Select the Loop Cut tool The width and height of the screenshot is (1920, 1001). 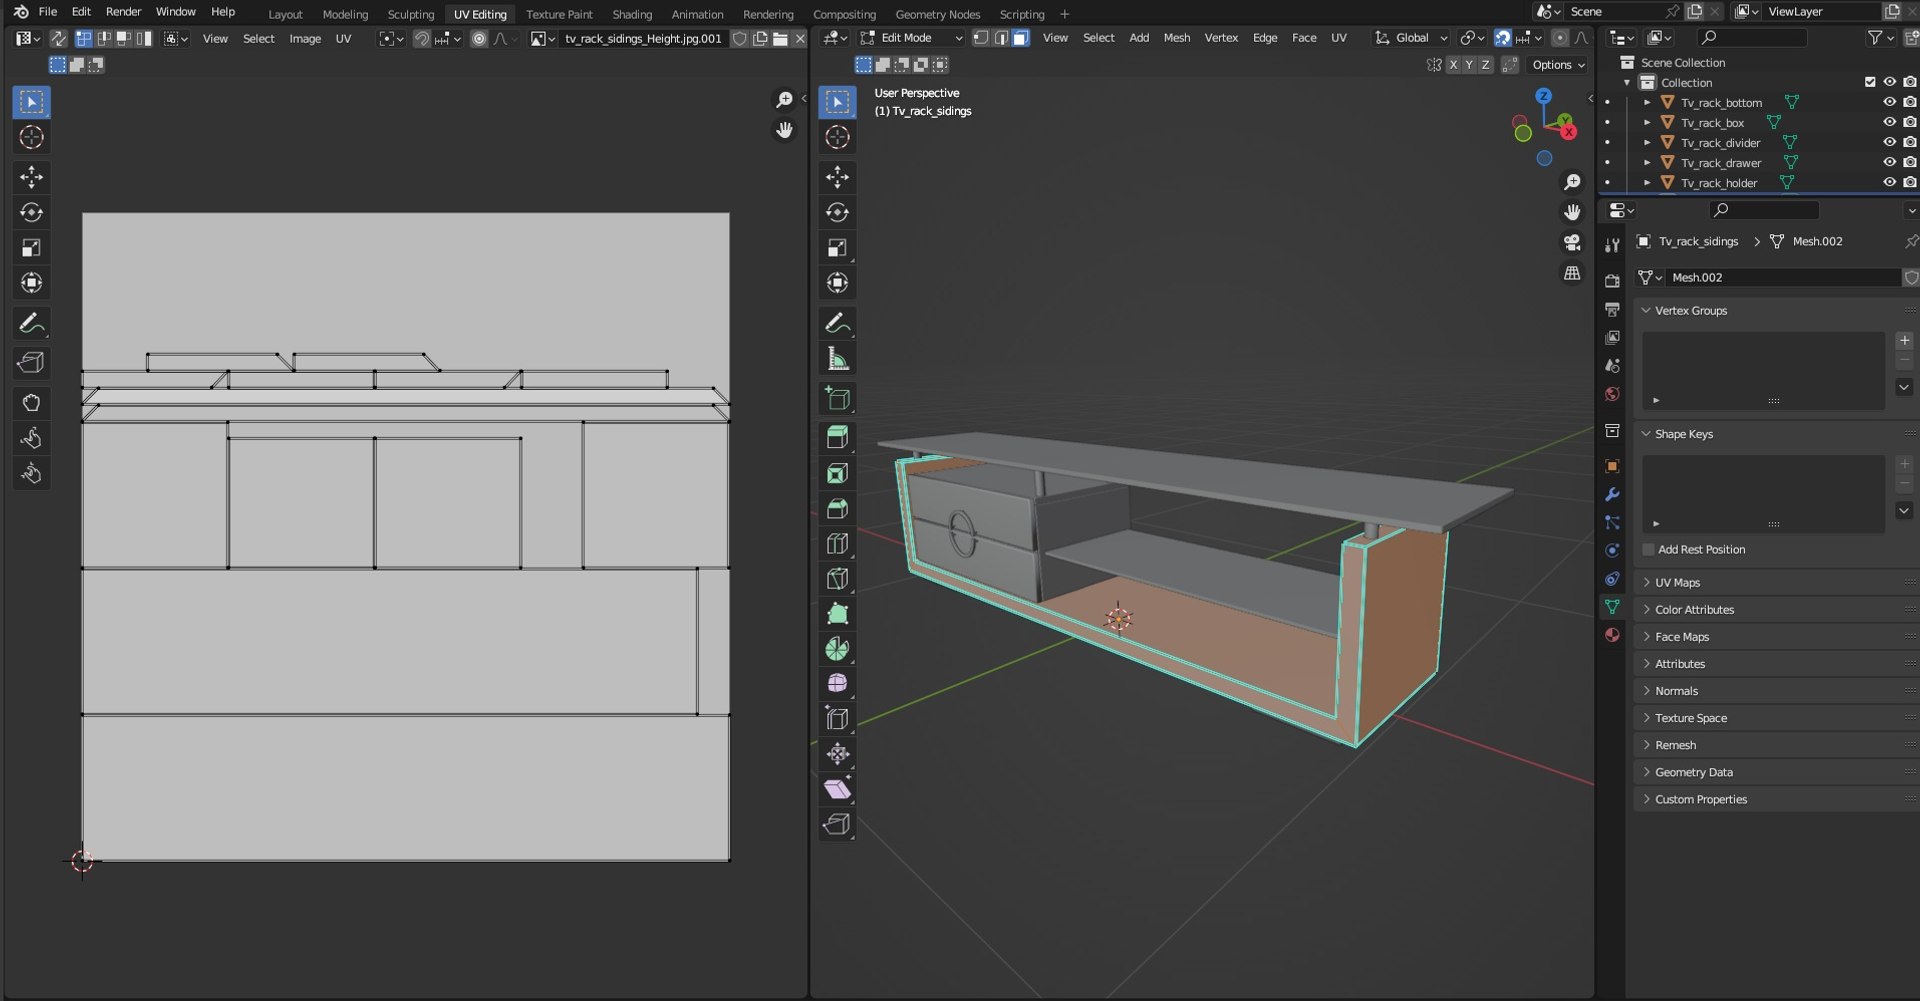point(837,544)
